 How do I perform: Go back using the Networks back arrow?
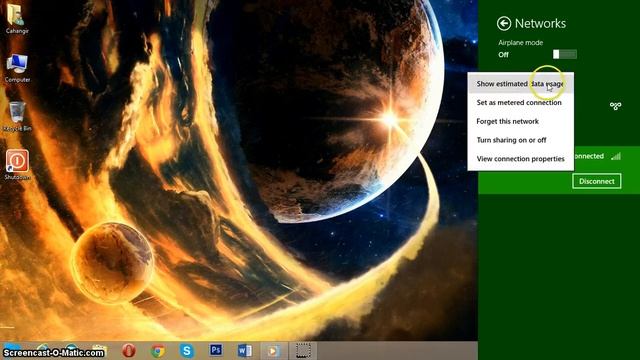coord(504,23)
